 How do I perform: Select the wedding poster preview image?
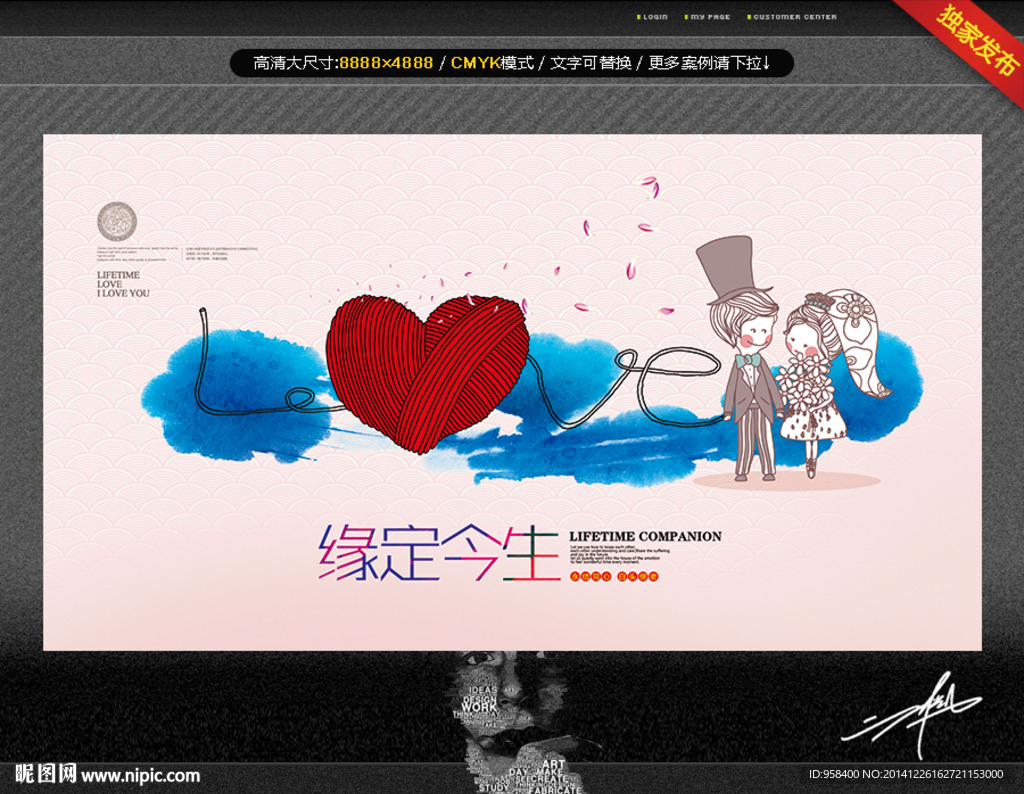click(512, 392)
